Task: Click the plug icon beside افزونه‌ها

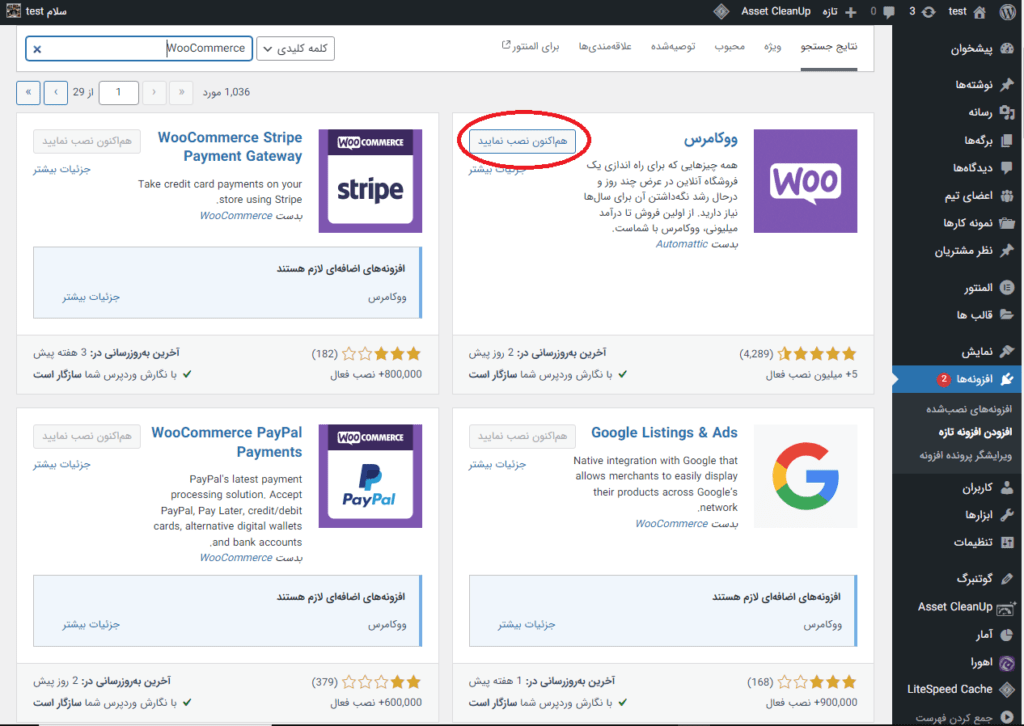Action: point(1007,379)
